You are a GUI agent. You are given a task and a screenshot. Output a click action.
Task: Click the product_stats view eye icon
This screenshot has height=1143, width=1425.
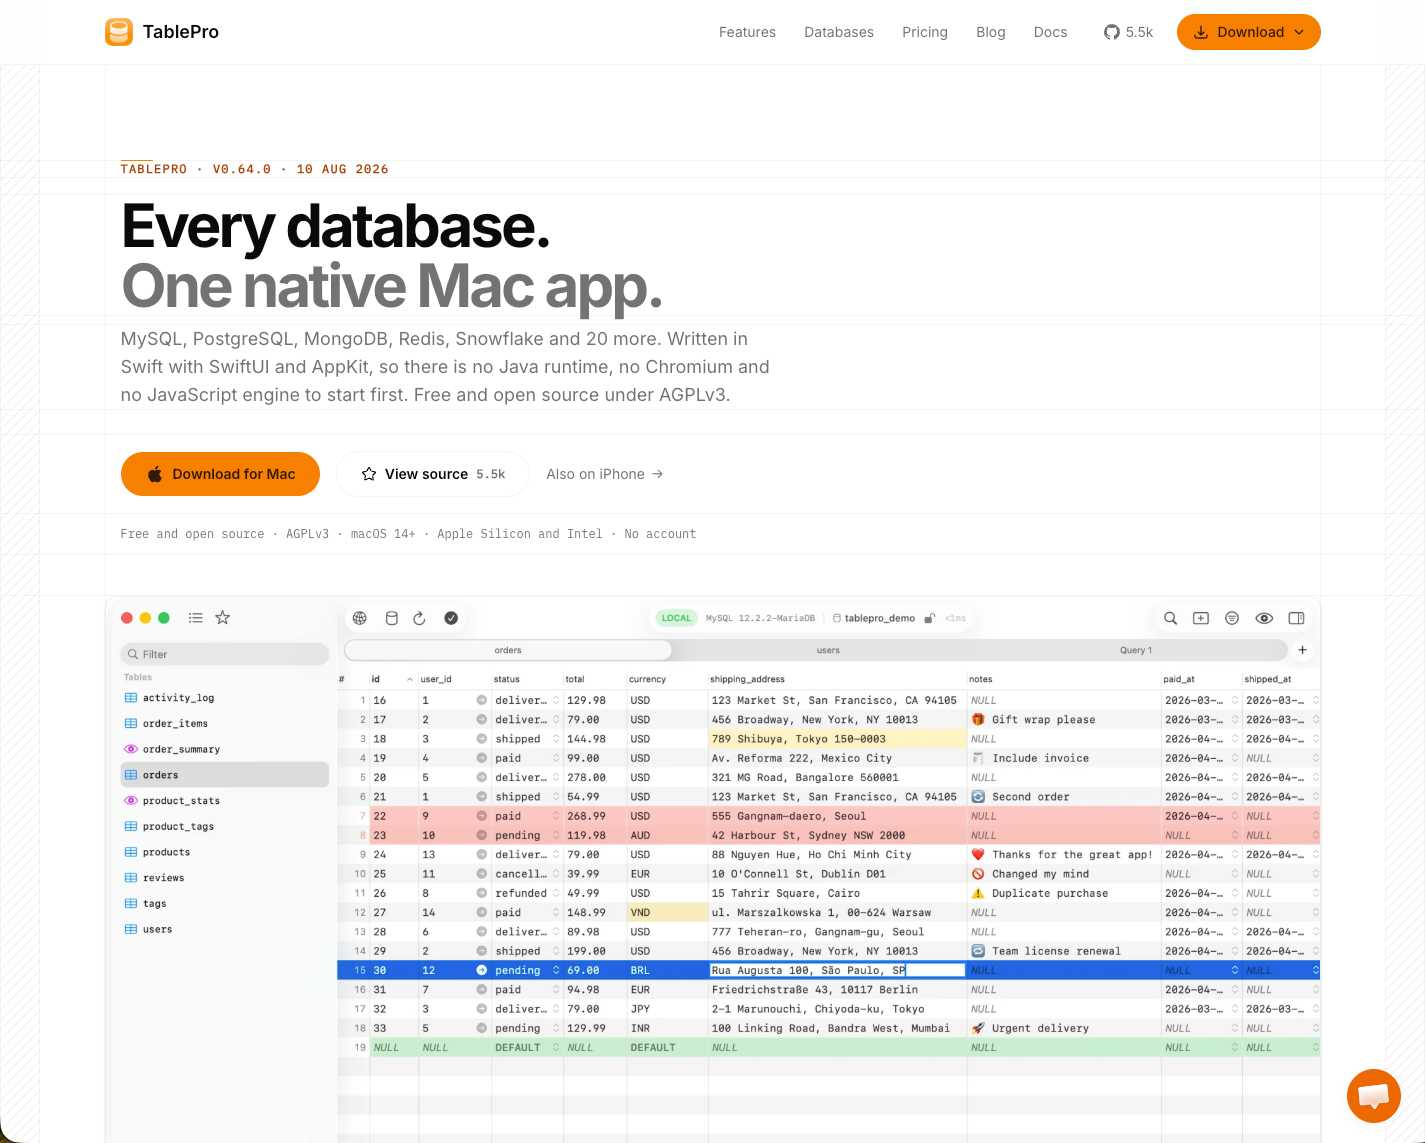click(131, 800)
